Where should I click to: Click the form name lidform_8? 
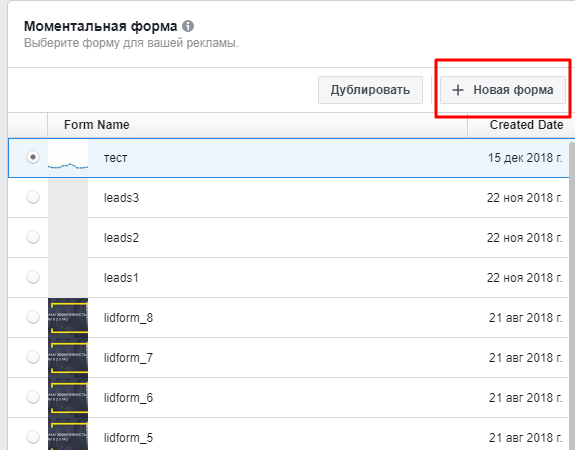[128, 318]
